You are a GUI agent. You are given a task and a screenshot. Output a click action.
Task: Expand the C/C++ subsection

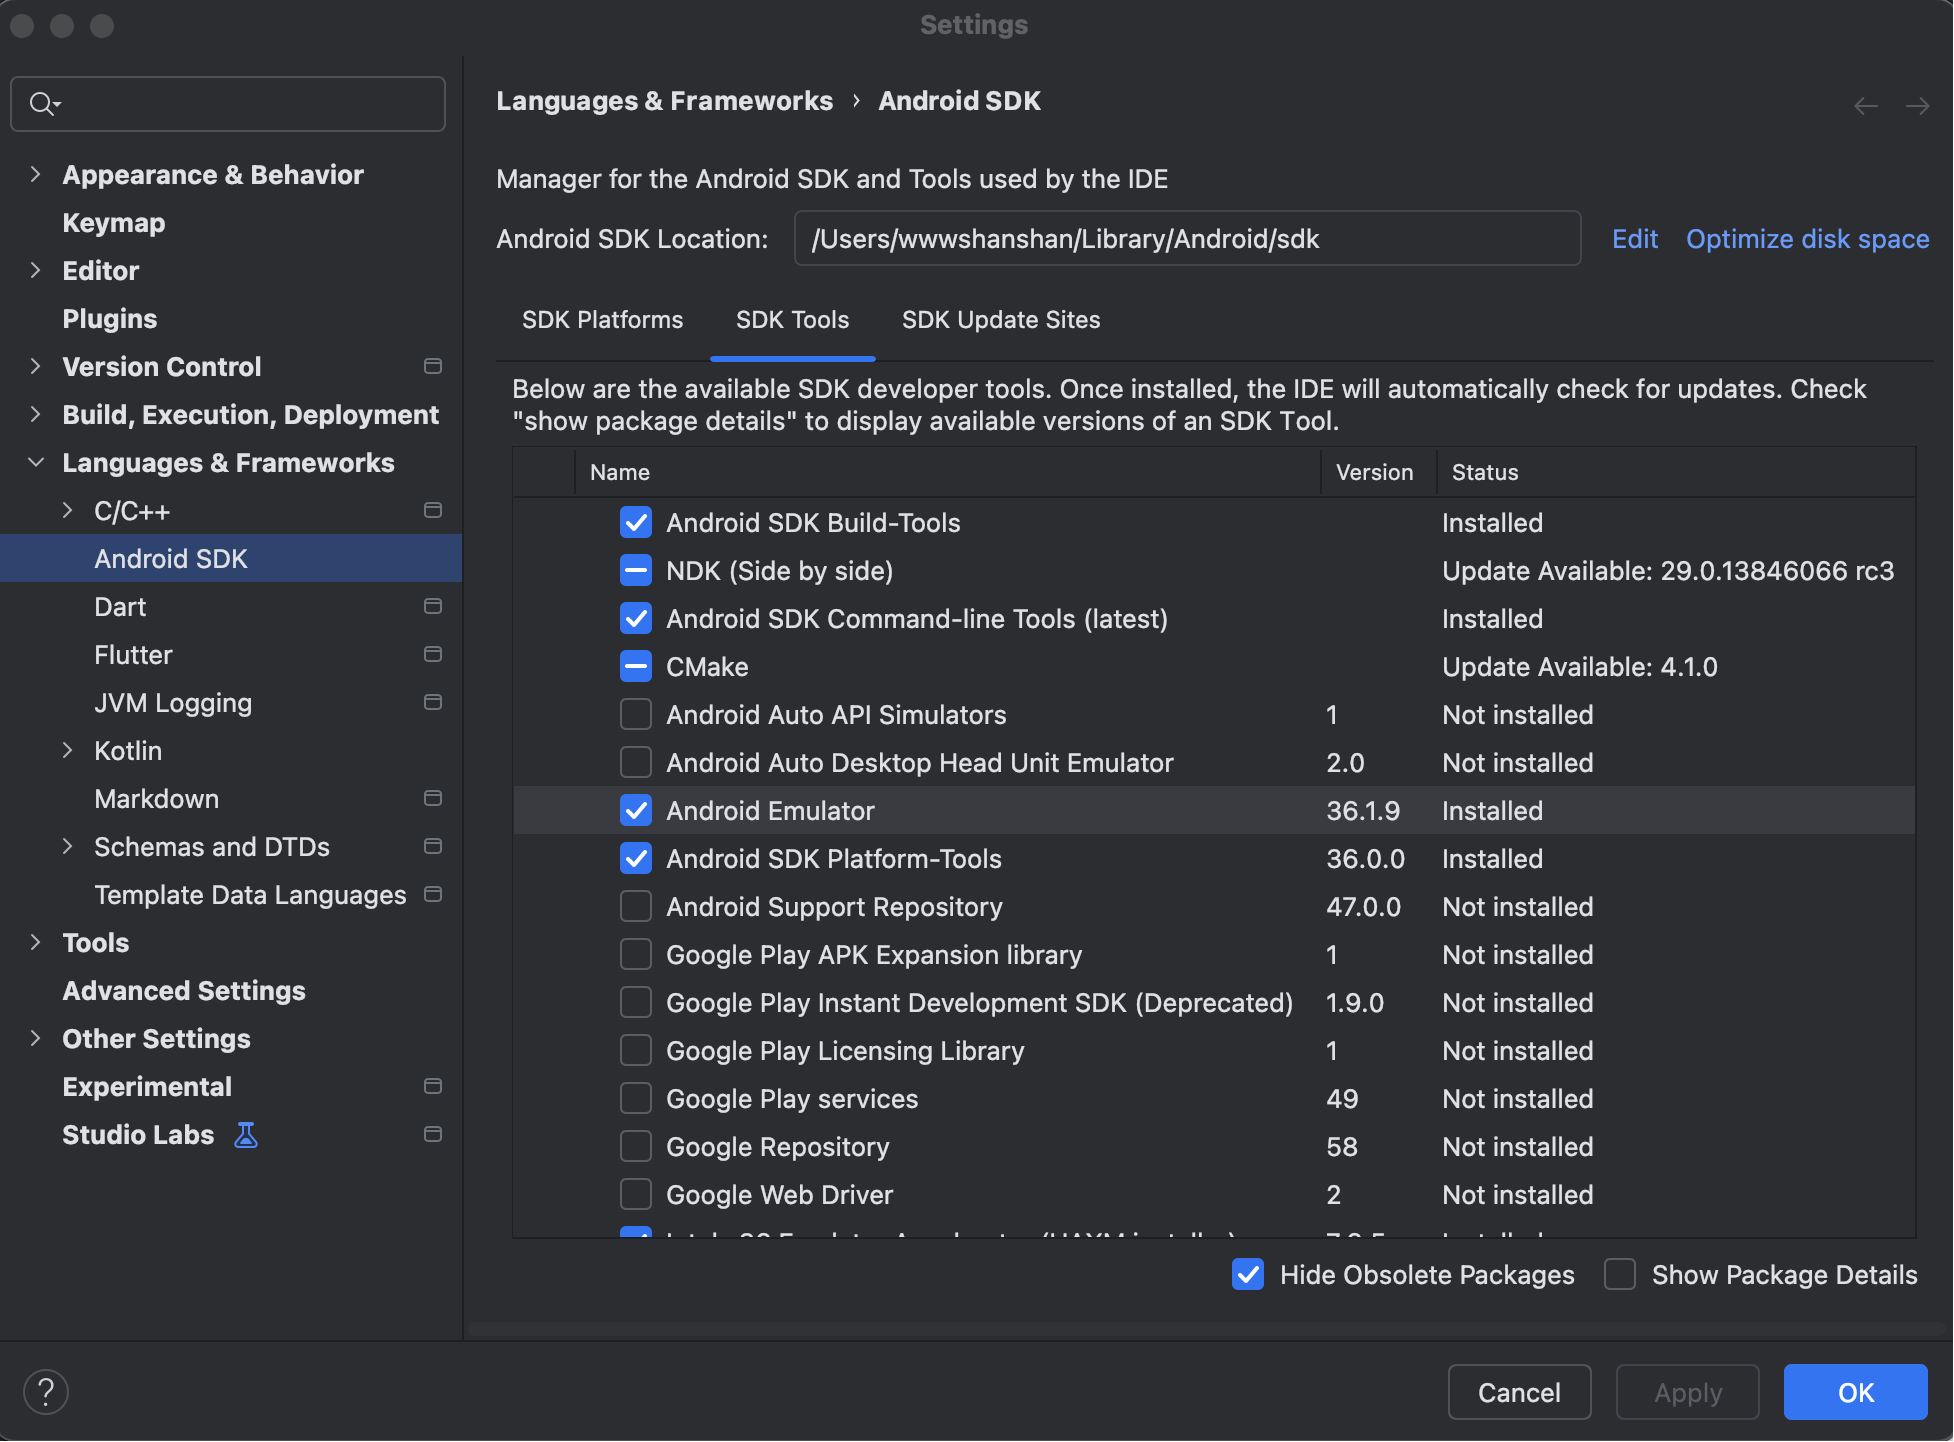pyautogui.click(x=68, y=511)
